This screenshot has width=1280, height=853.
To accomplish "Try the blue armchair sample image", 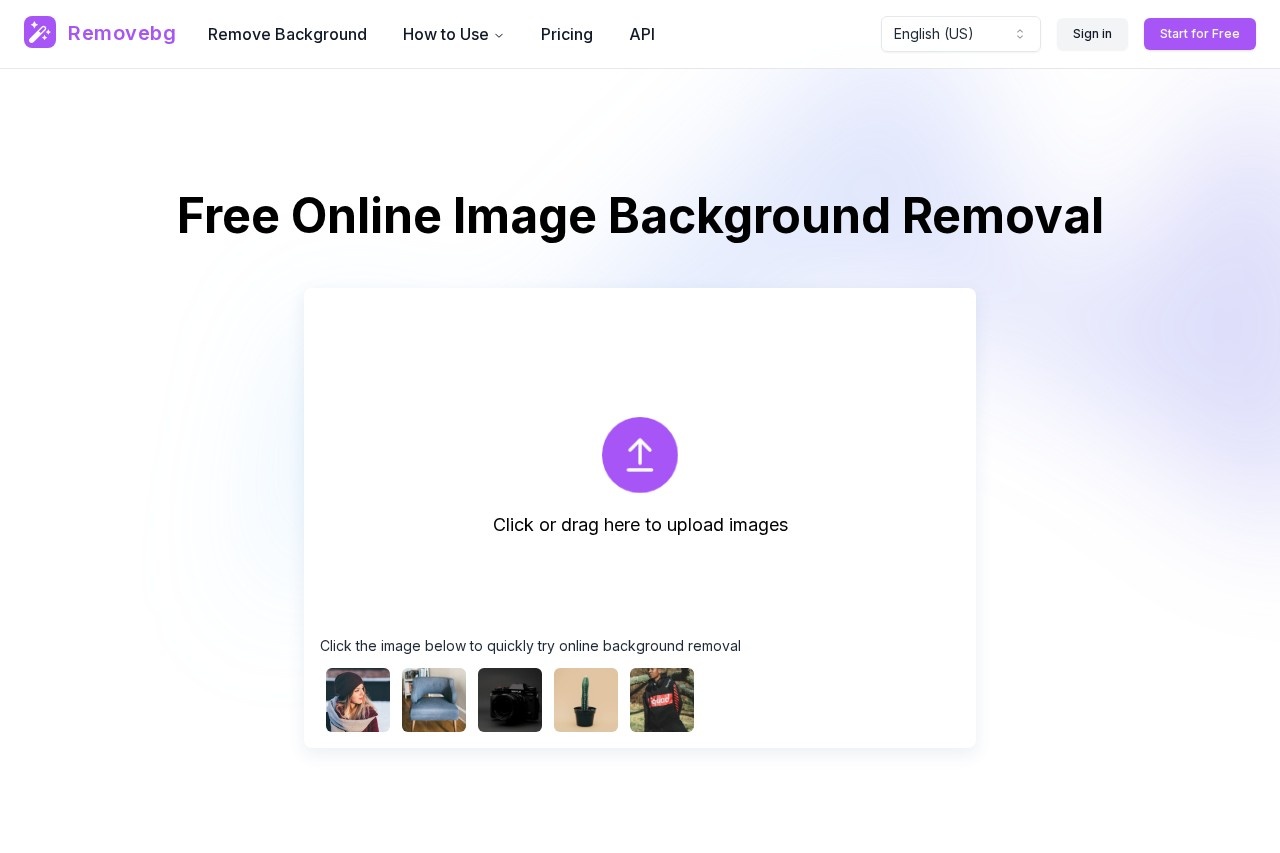I will click(x=434, y=700).
